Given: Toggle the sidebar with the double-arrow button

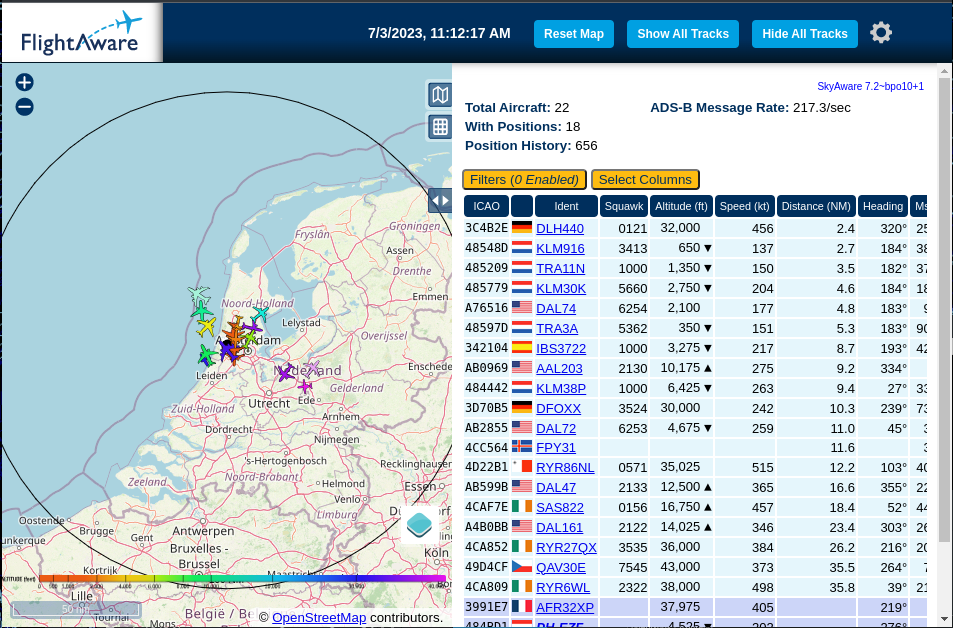Looking at the screenshot, I should click(440, 200).
